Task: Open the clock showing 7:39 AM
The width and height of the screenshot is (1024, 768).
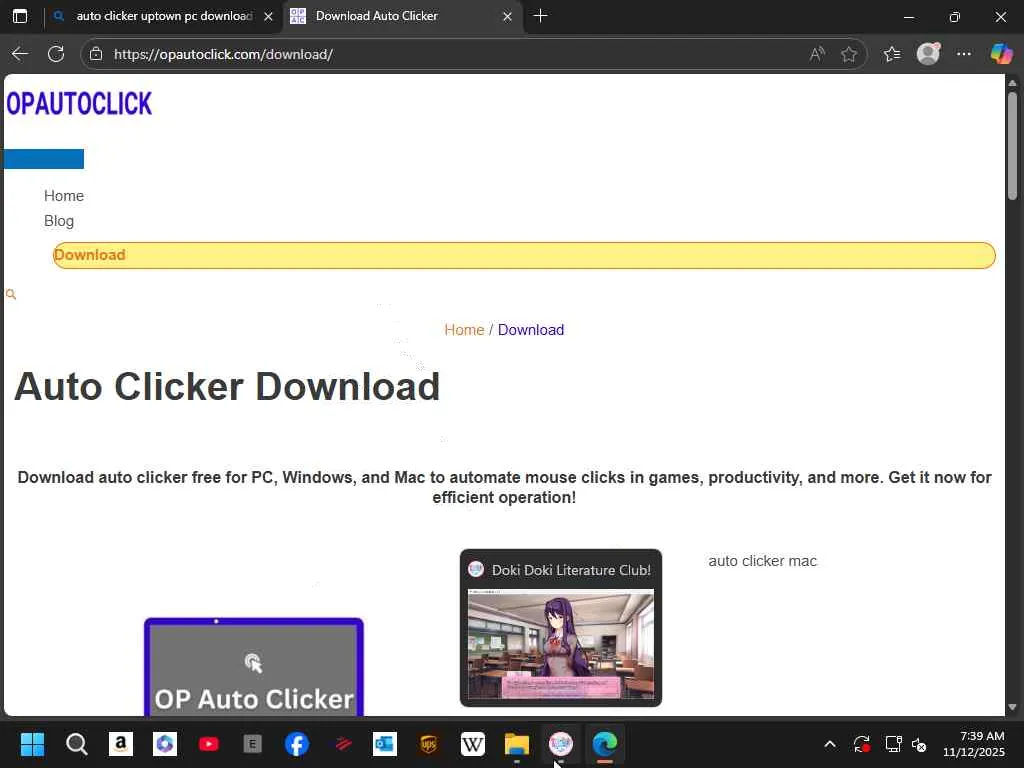Action: click(973, 744)
